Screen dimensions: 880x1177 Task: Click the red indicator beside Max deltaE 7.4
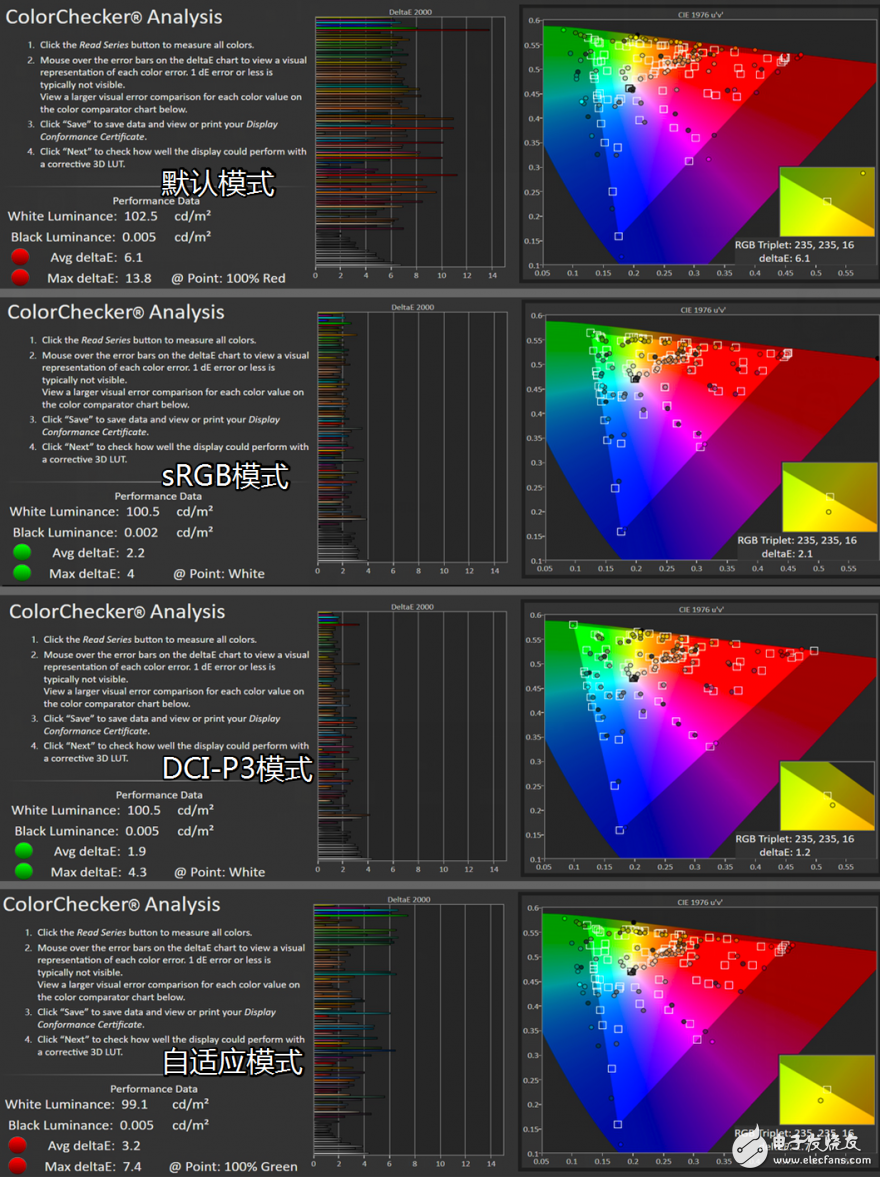(17, 1166)
